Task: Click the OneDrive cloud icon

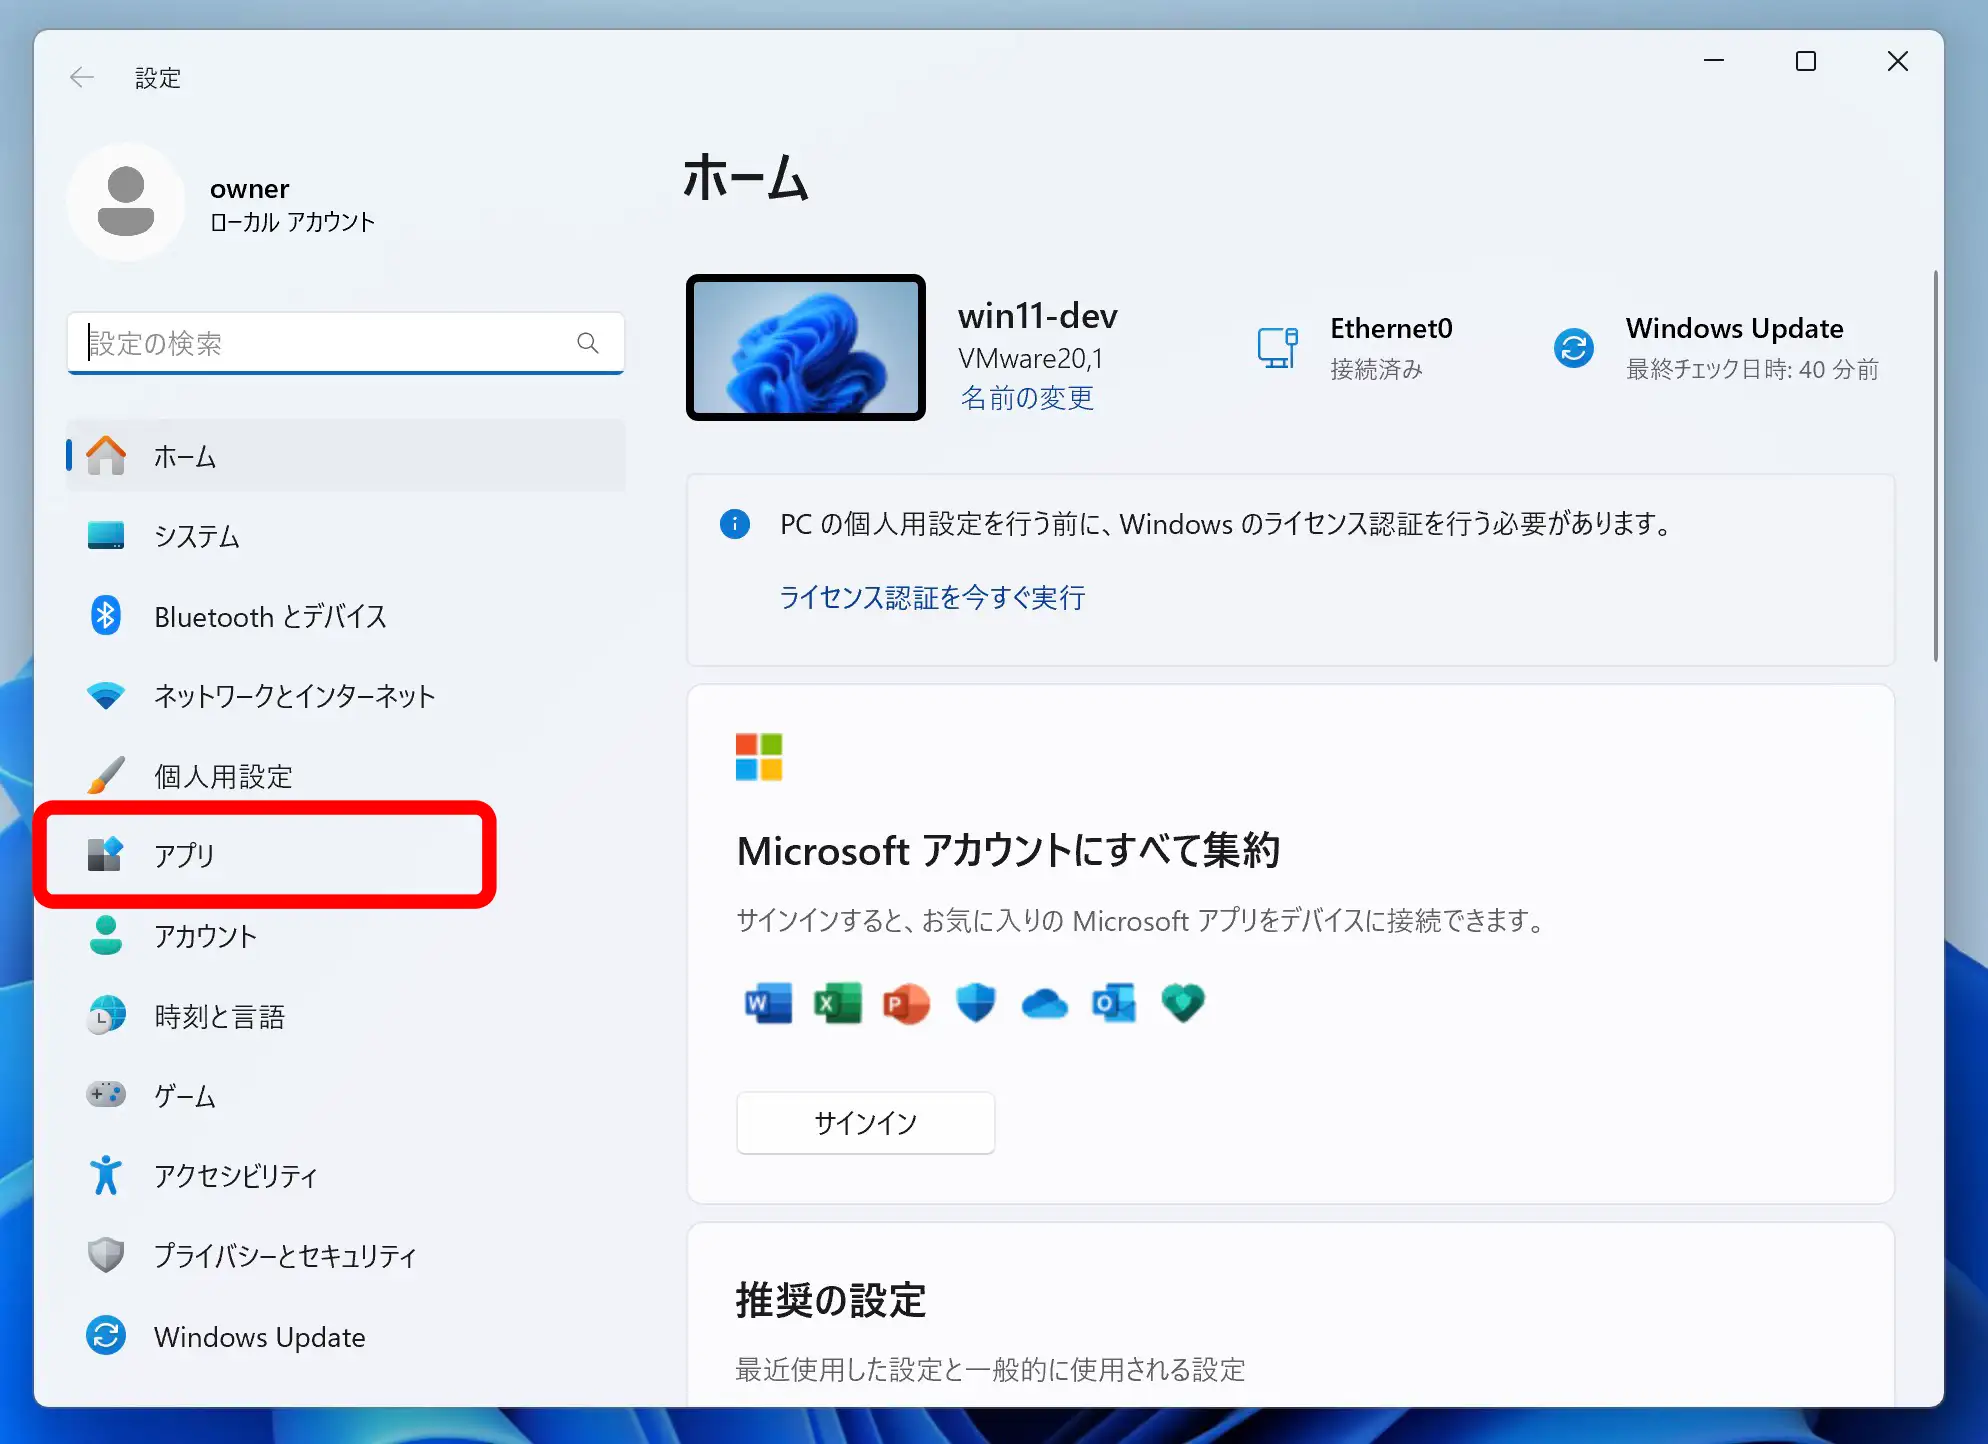Action: [1045, 1003]
